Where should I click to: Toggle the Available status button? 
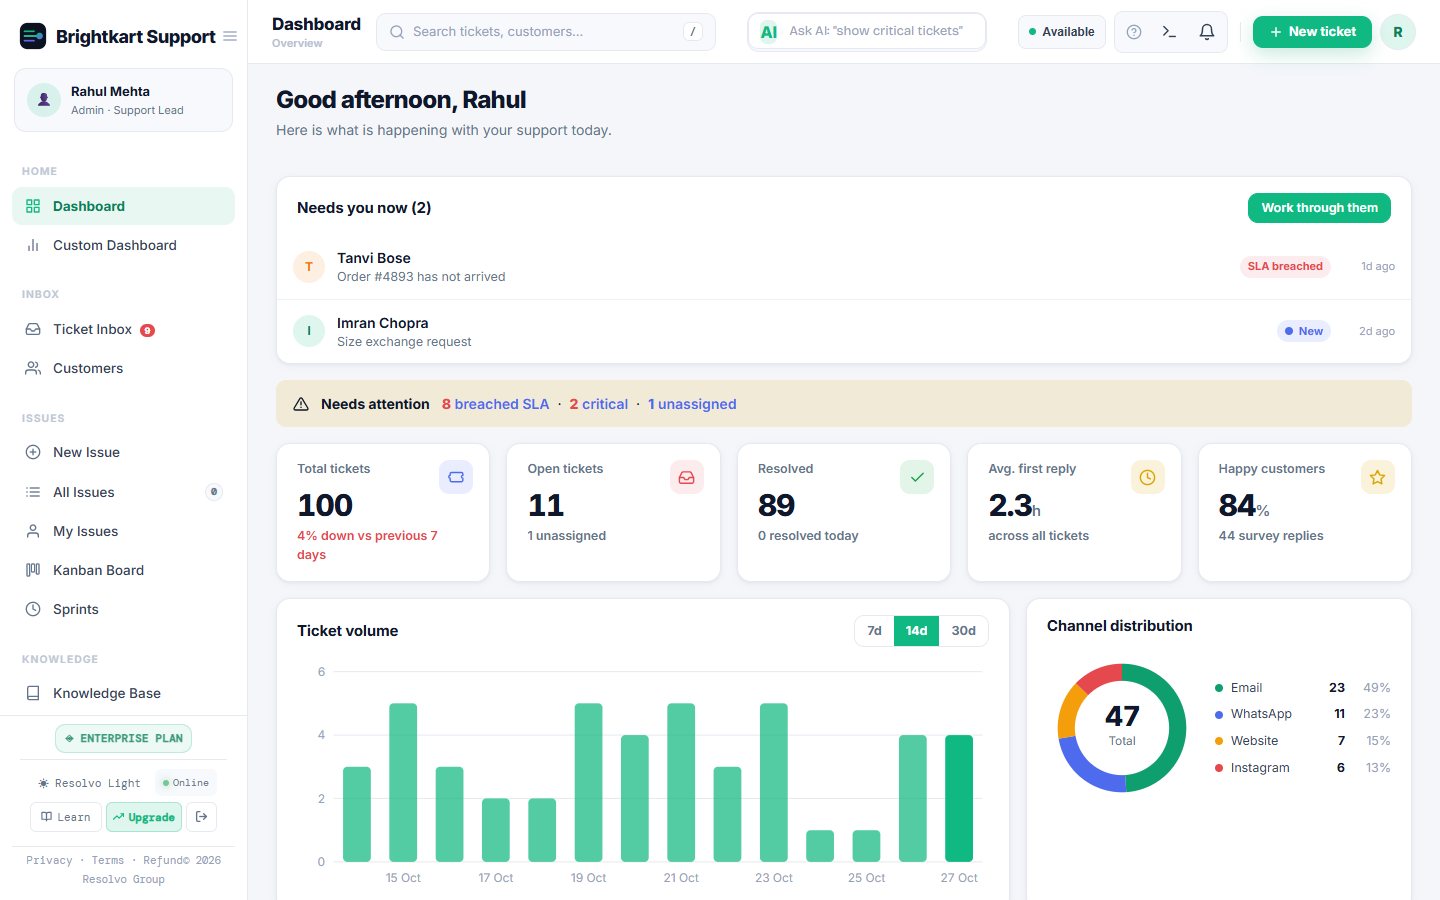1062,32
